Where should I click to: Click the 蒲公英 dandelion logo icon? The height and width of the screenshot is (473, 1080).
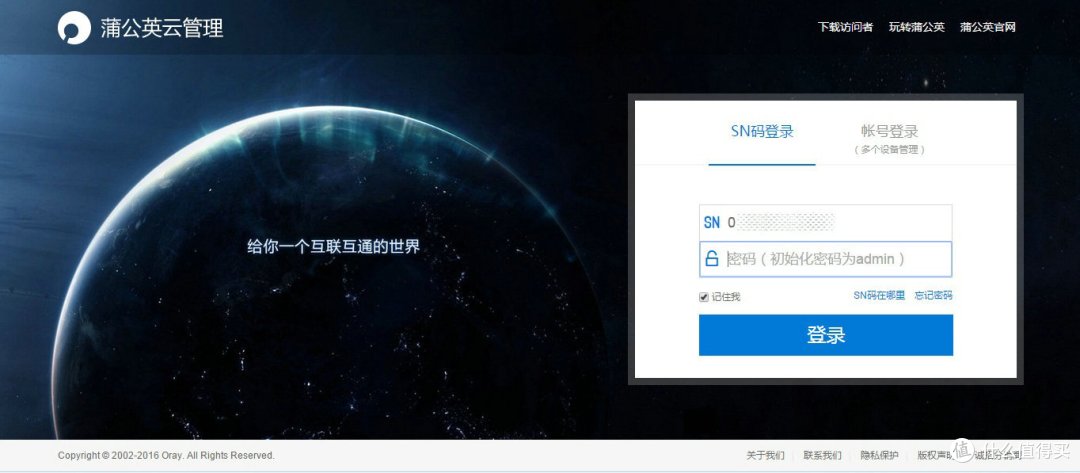pyautogui.click(x=74, y=28)
